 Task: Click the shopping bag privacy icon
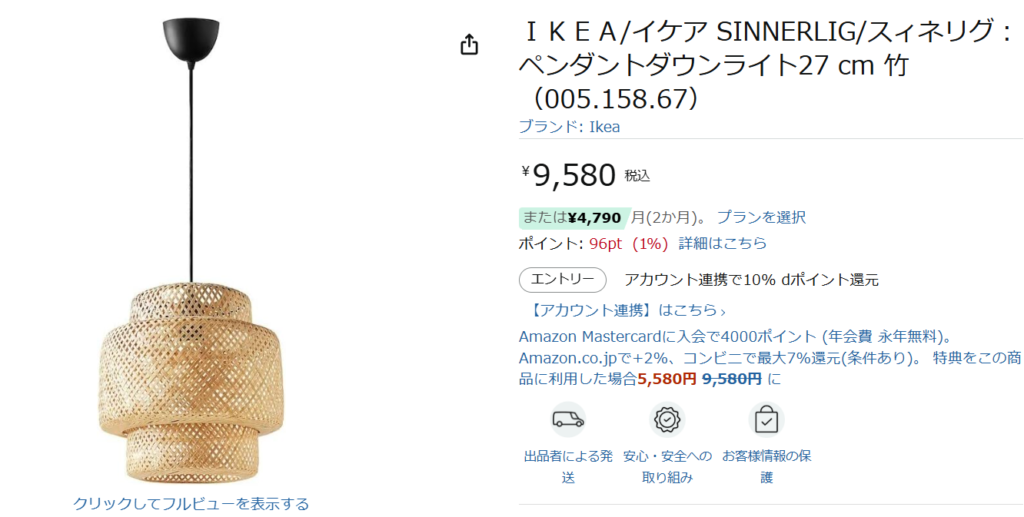(766, 420)
